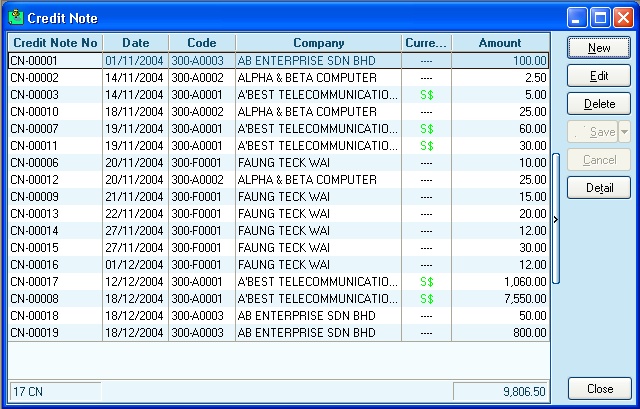Click amount 2.50 in CN-00002 row

536,78
